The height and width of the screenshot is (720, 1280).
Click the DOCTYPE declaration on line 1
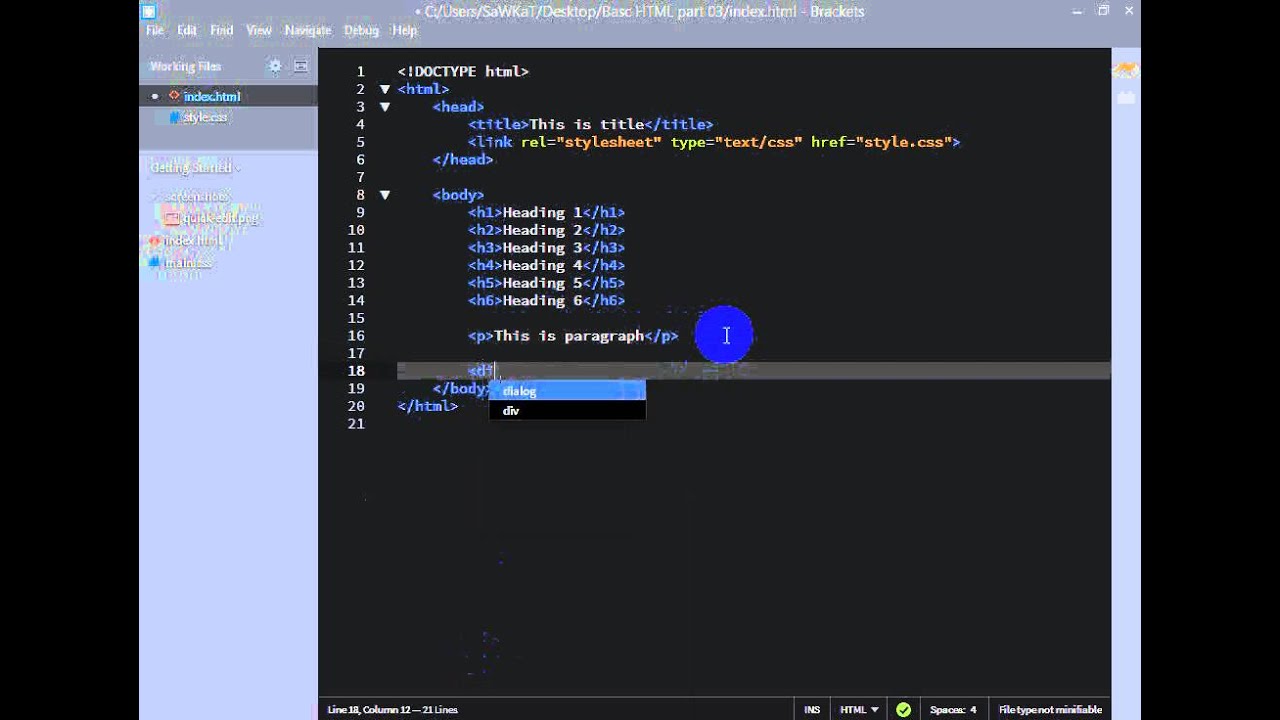(463, 72)
